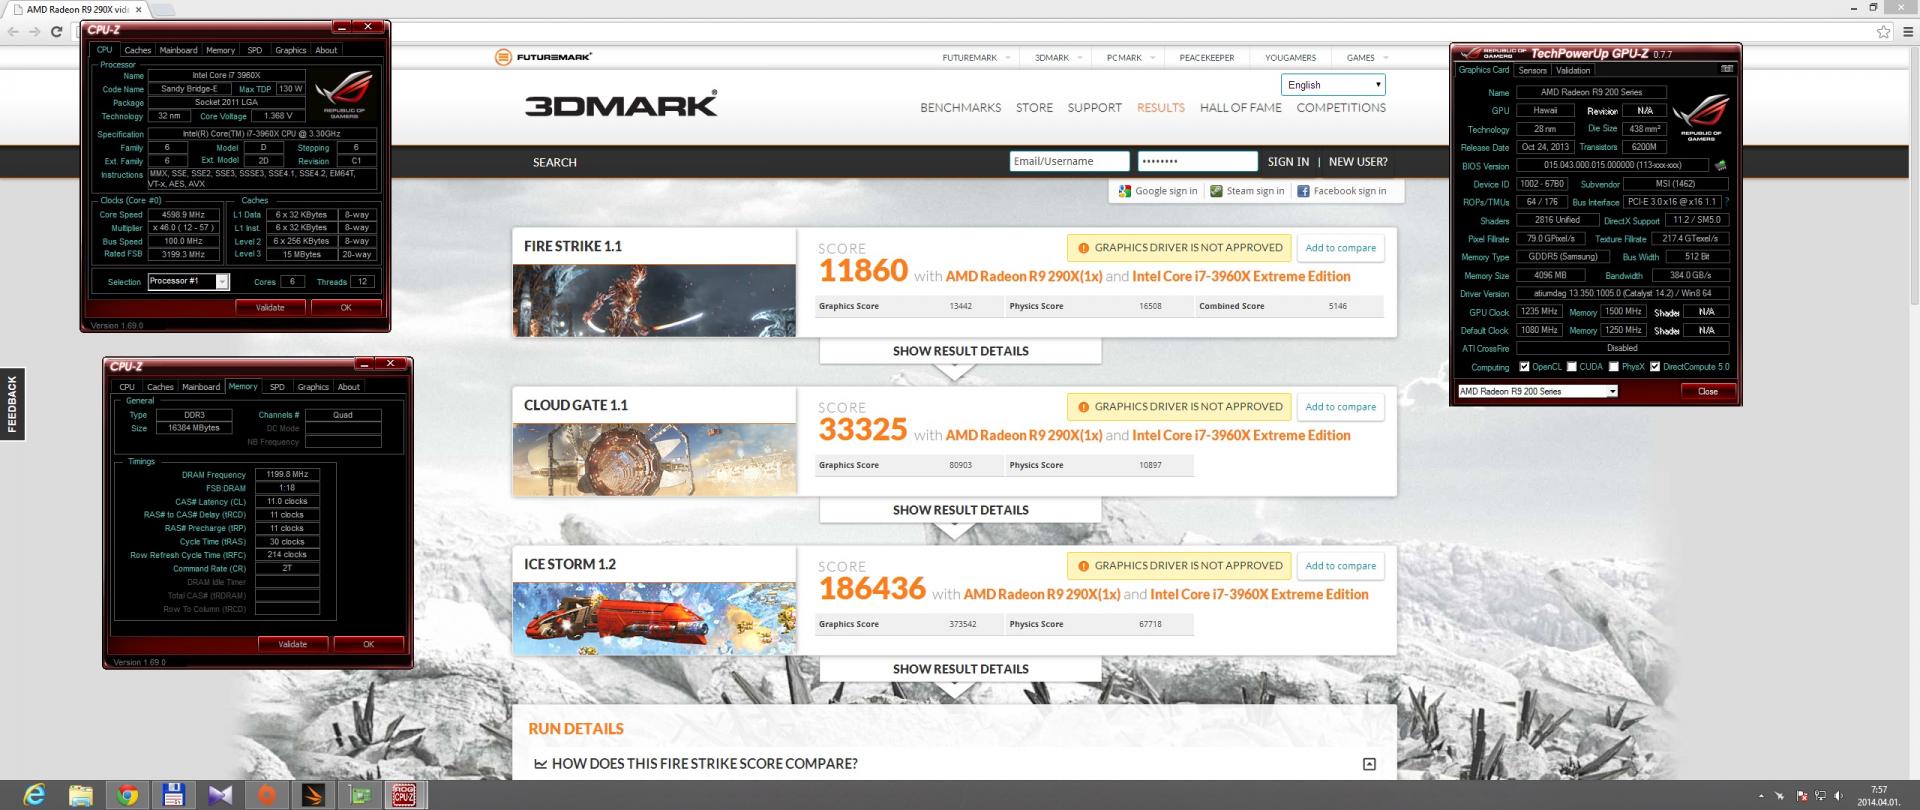The width and height of the screenshot is (1920, 810).
Task: Toggle the PhysX checkbox in GPU-Z
Action: click(x=1614, y=367)
